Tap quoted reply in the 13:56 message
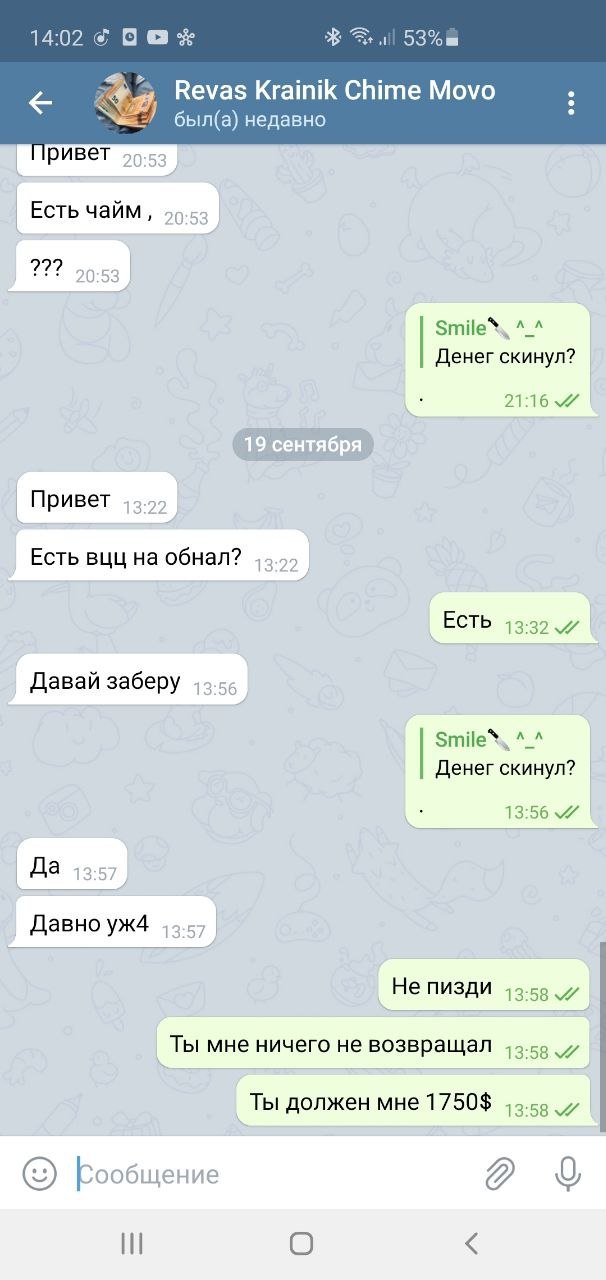 point(505,754)
